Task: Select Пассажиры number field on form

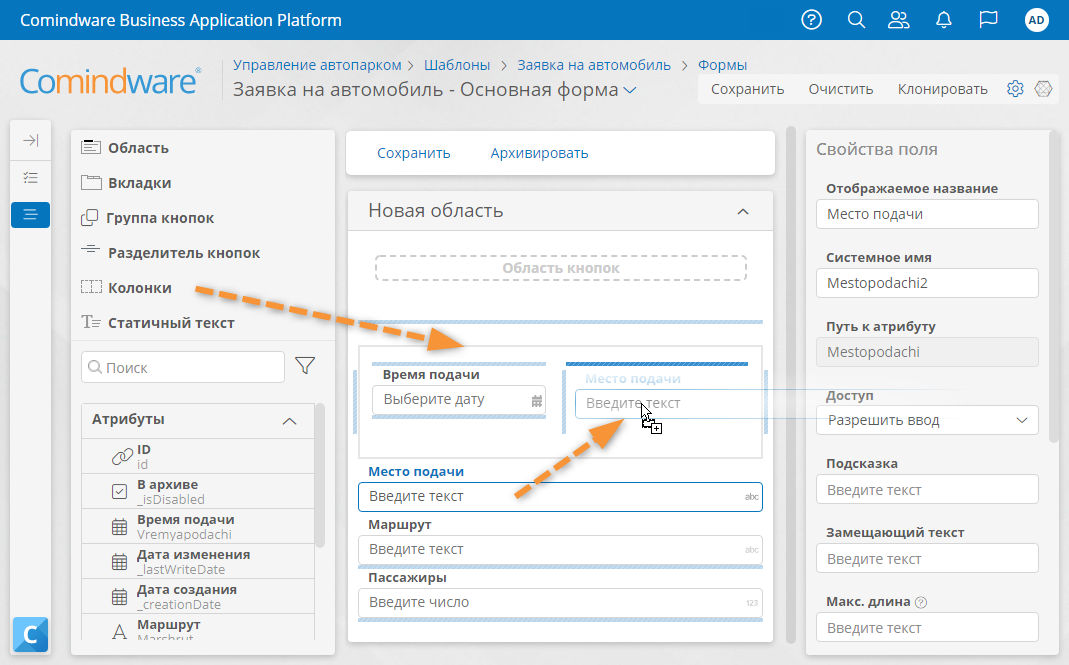Action: point(560,603)
